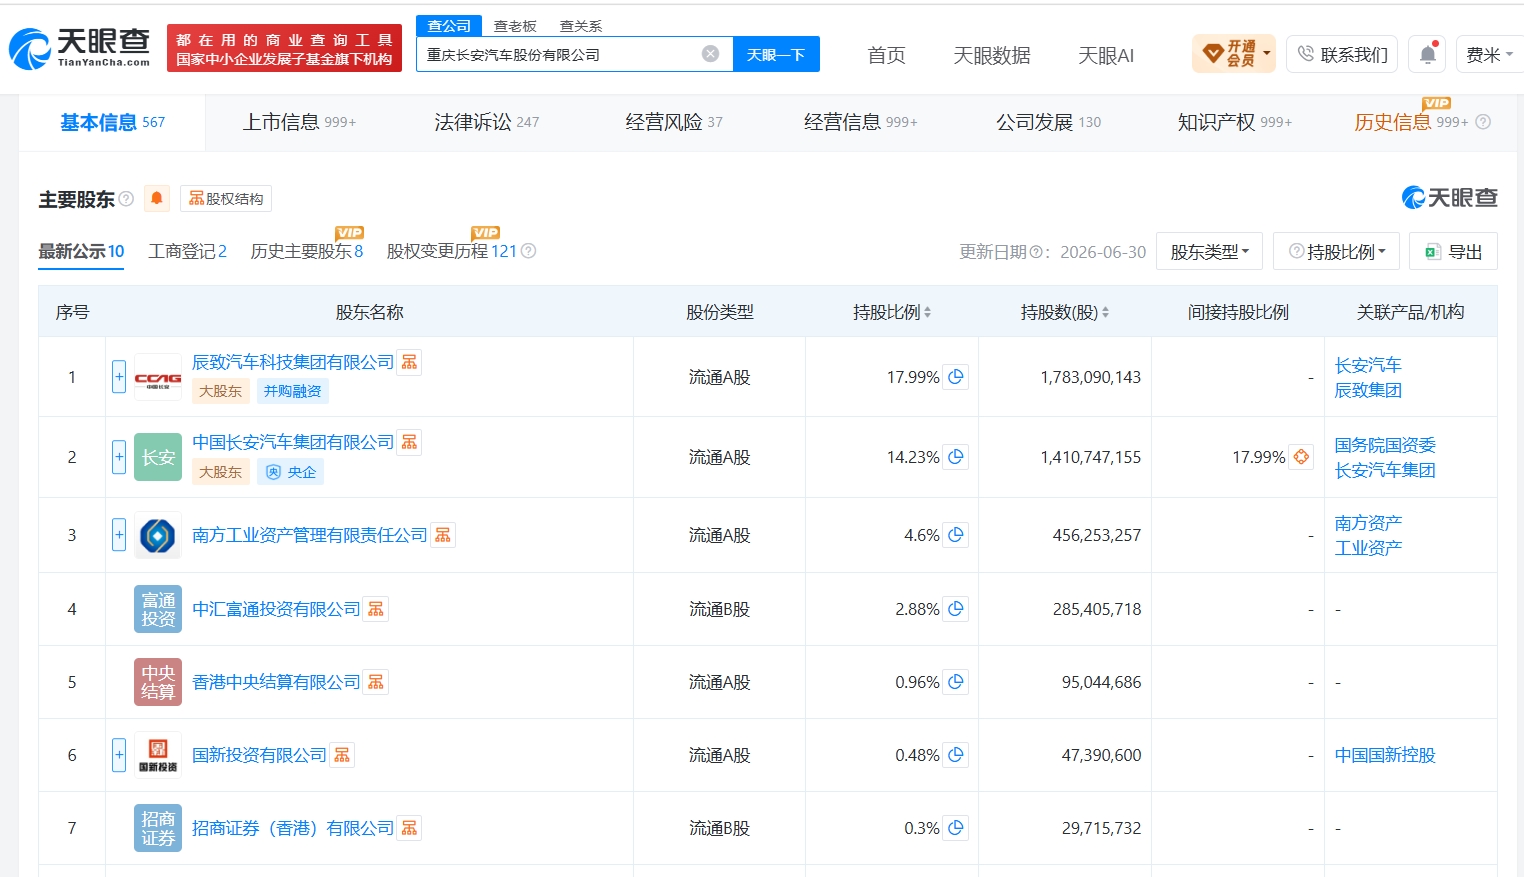Open the 持股比例 dropdown filter
Screen dimensions: 1524x877
coord(1336,251)
